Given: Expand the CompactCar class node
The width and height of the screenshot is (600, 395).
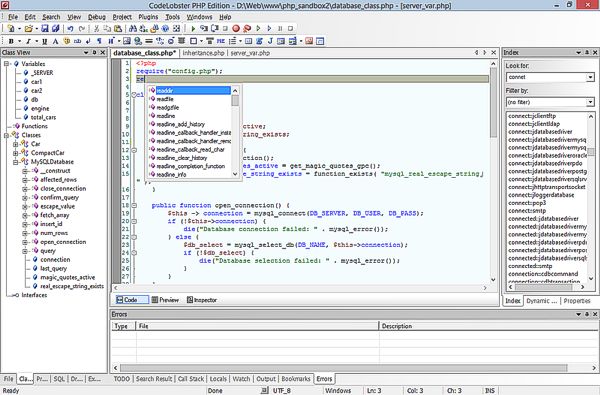Looking at the screenshot, I should pyautogui.click(x=15, y=153).
